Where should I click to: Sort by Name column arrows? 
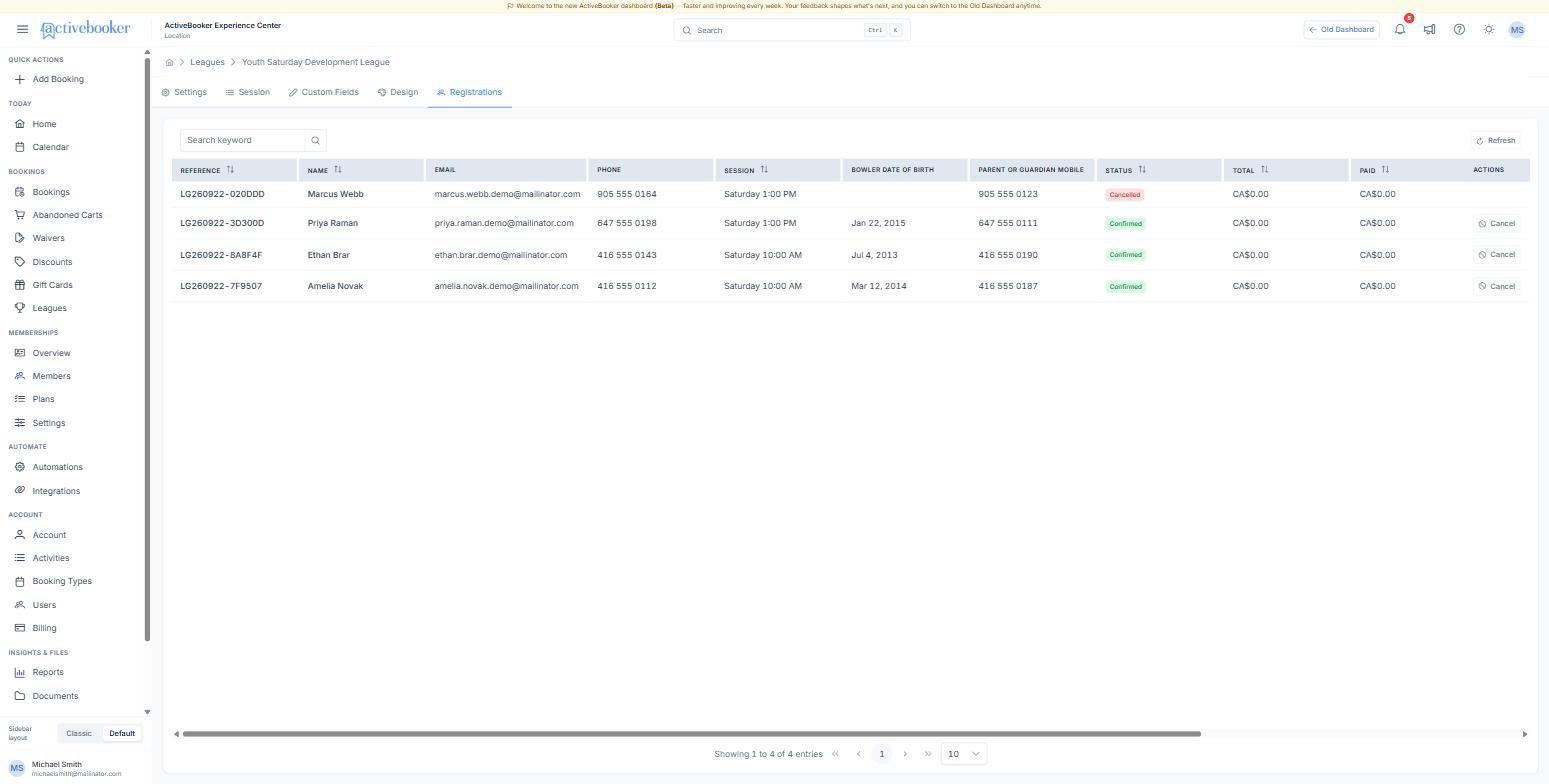(338, 170)
